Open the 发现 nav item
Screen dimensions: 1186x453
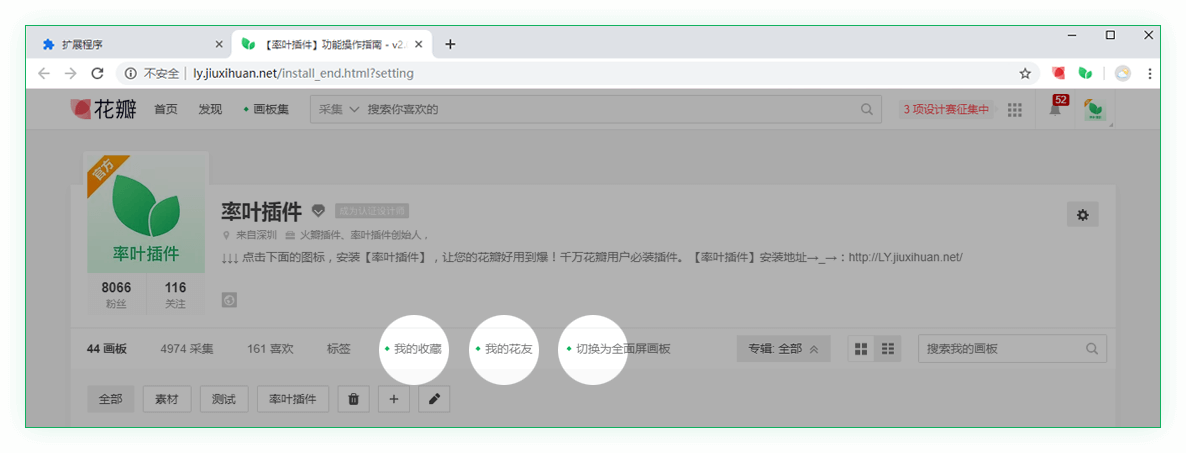210,110
